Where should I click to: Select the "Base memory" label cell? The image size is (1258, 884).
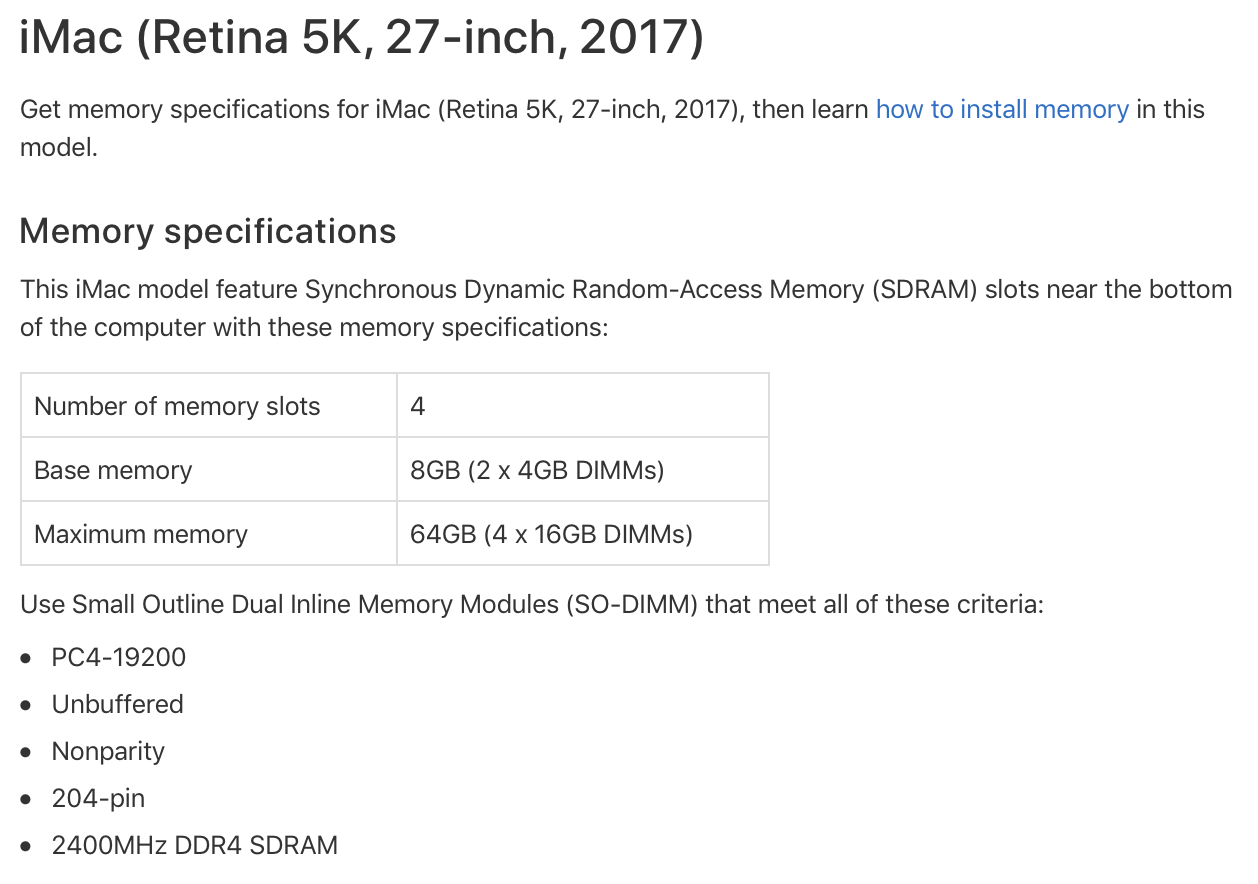(x=209, y=470)
